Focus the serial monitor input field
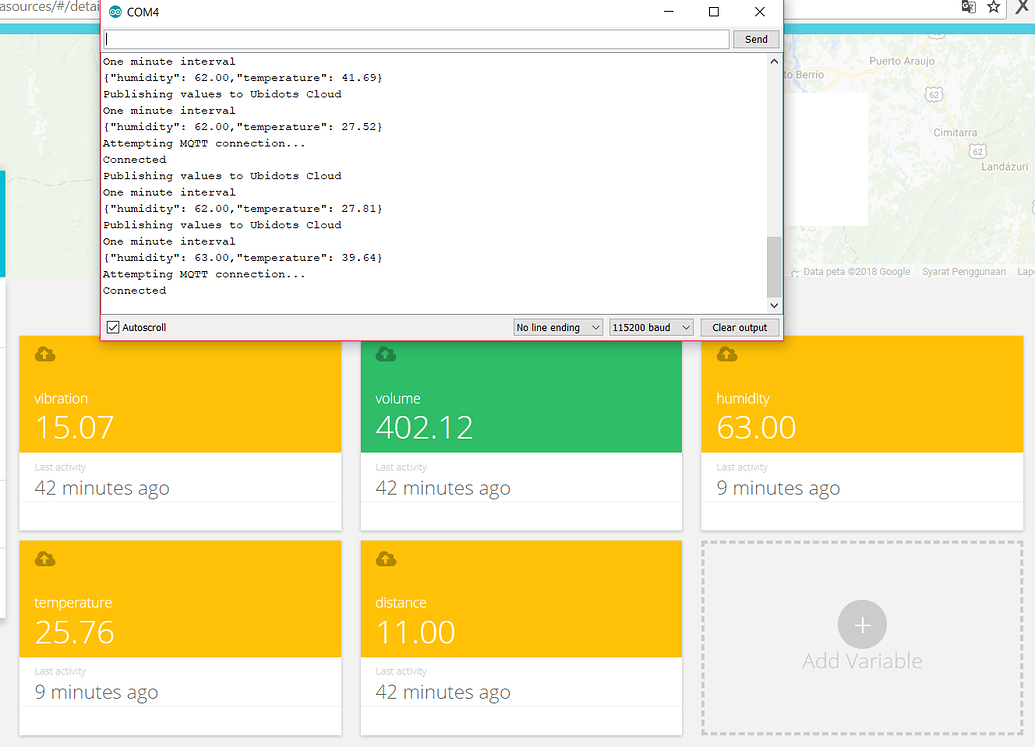1035x747 pixels. pos(417,40)
